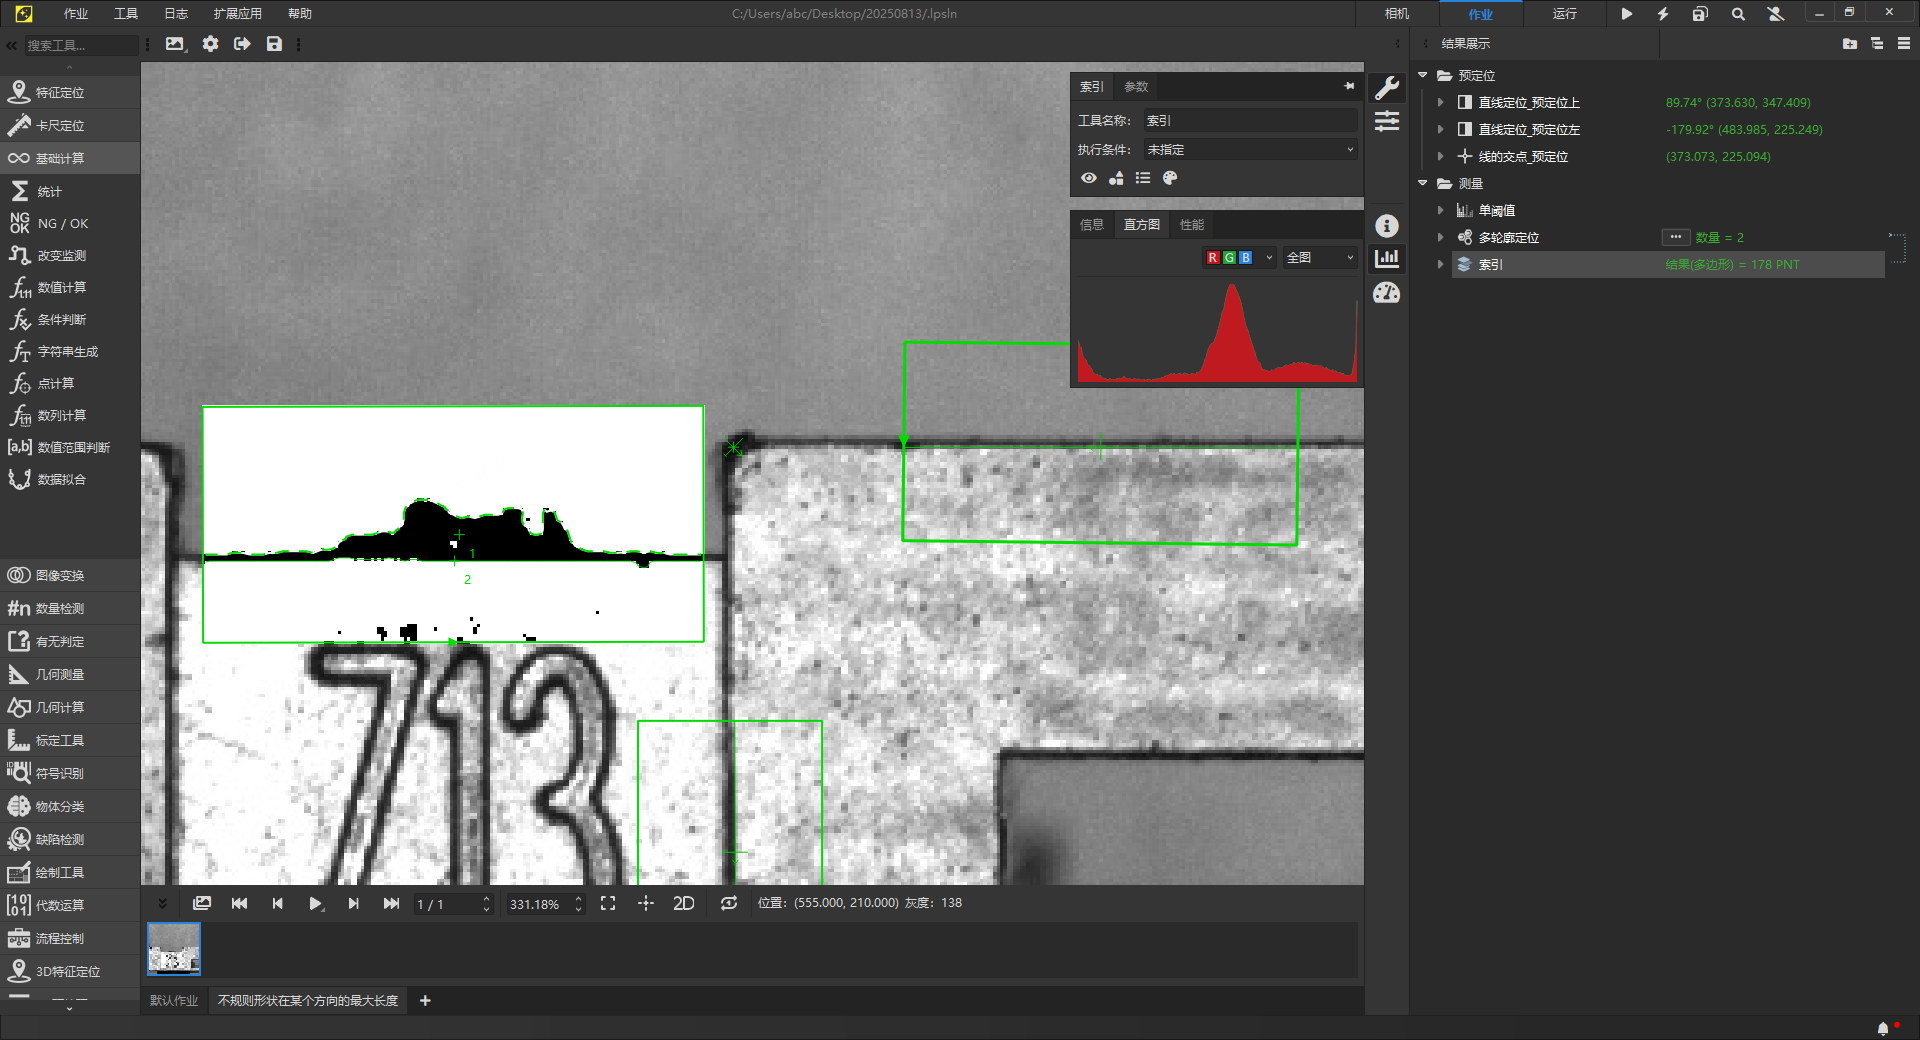The image size is (1920, 1040).
Task: Click the add-folder icon in 结果展示 header
Action: click(x=1849, y=44)
